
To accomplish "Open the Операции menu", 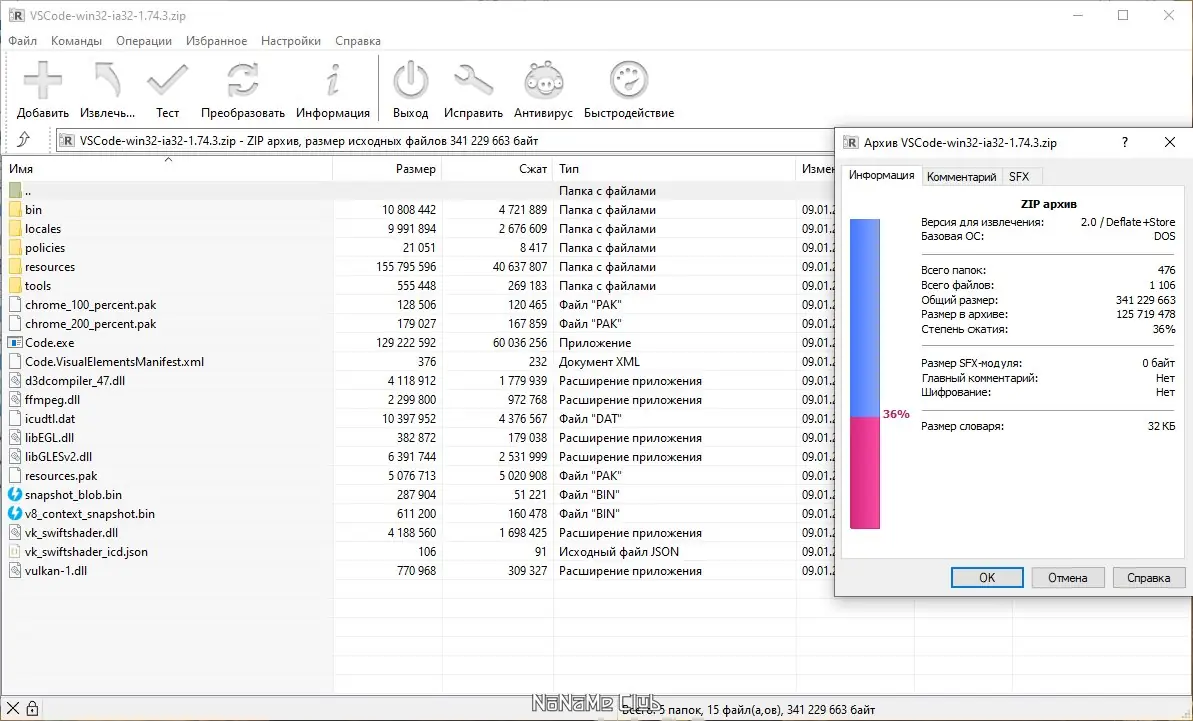I will click(x=144, y=41).
